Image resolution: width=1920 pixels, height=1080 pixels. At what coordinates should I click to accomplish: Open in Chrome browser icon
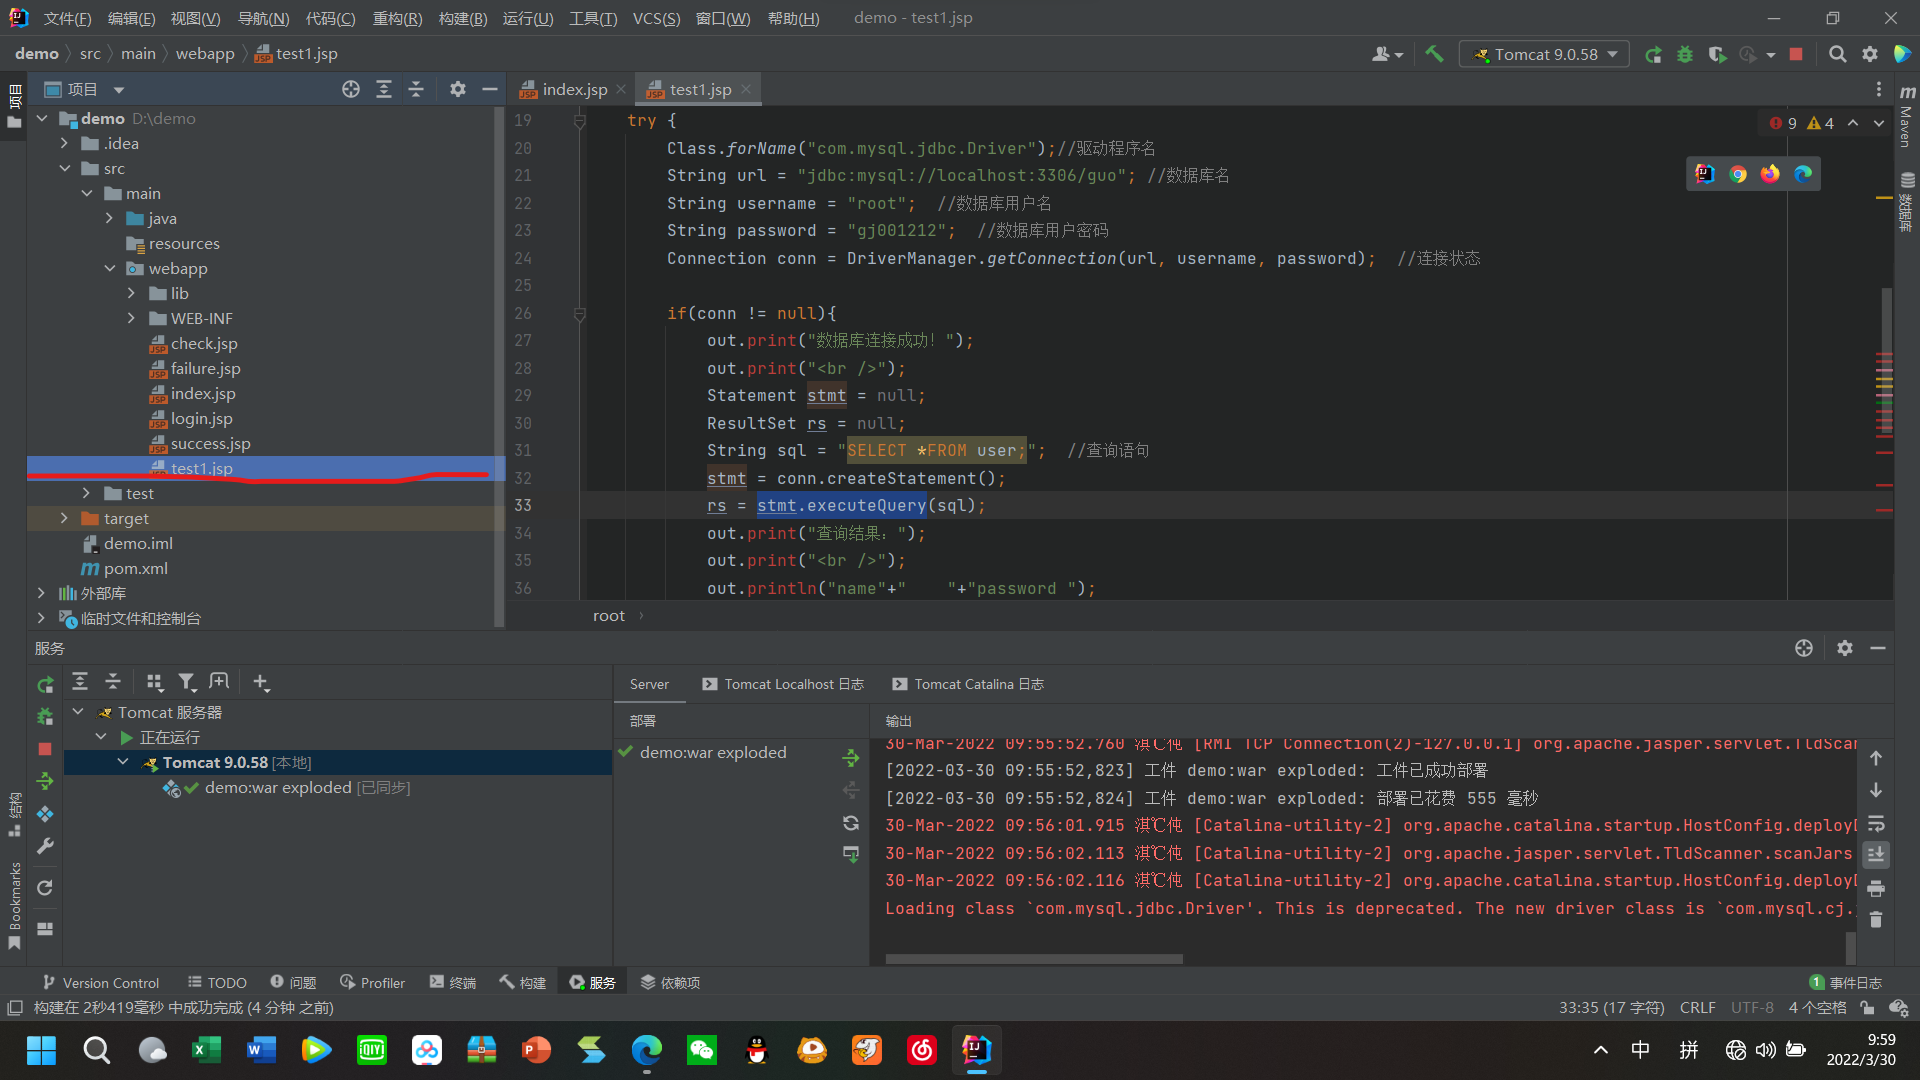[1738, 174]
